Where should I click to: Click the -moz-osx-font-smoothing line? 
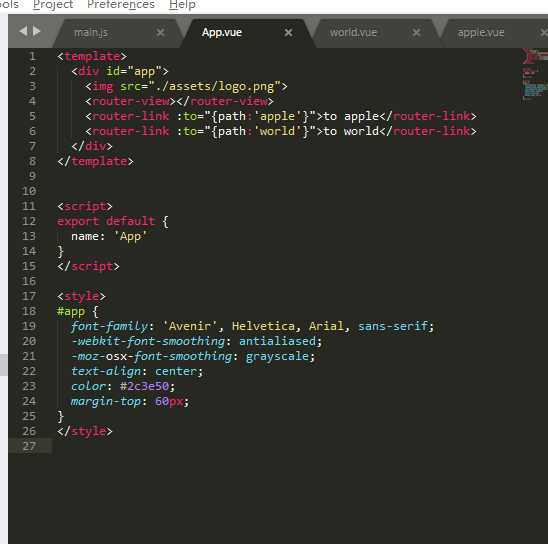tap(193, 356)
